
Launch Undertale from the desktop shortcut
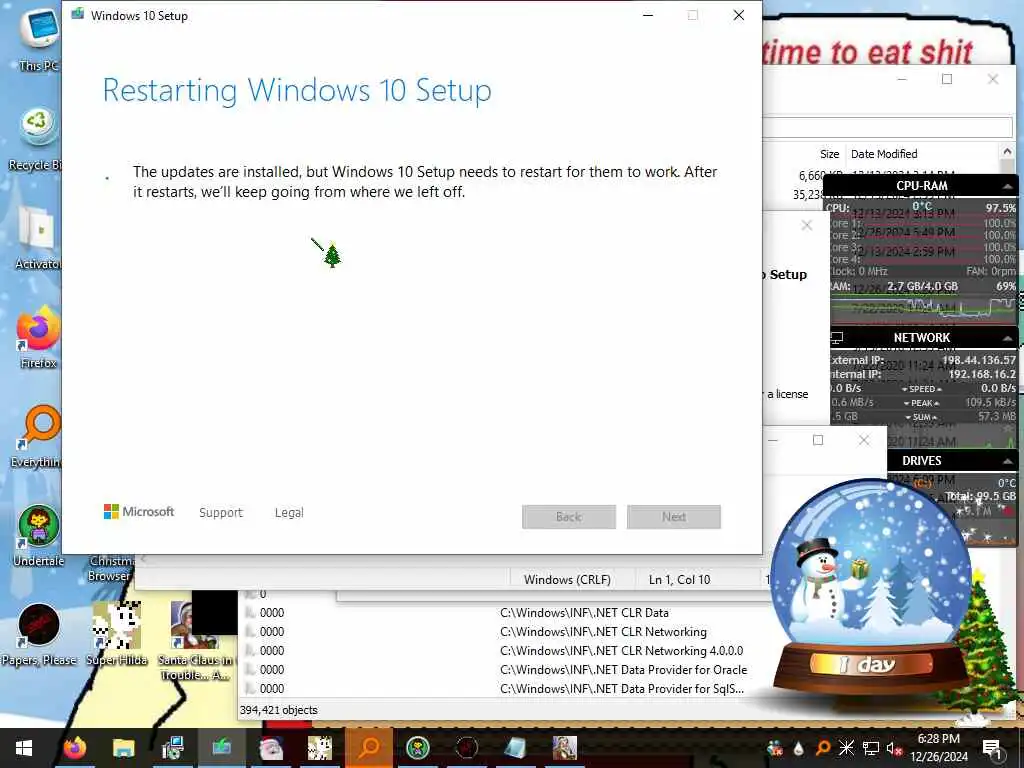(x=39, y=536)
